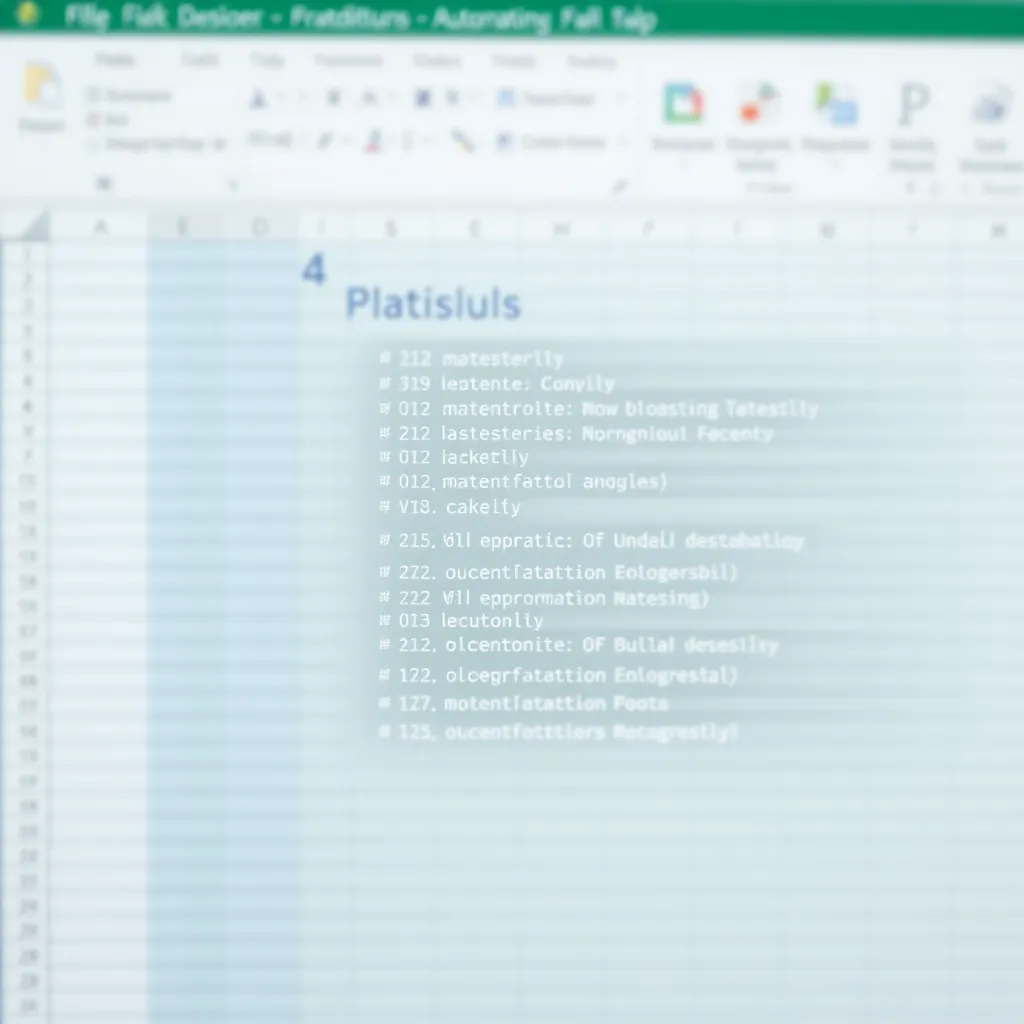
Task: Click the blue triangle A icon in top formatting row
Action: pyautogui.click(x=258, y=98)
